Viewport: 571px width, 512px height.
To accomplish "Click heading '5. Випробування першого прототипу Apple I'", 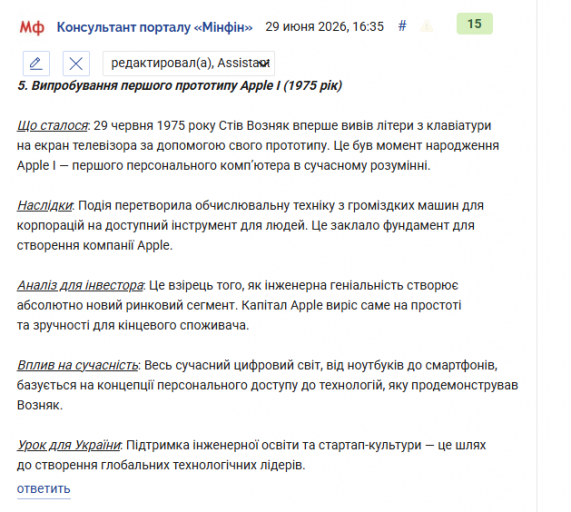I will 149,86.
